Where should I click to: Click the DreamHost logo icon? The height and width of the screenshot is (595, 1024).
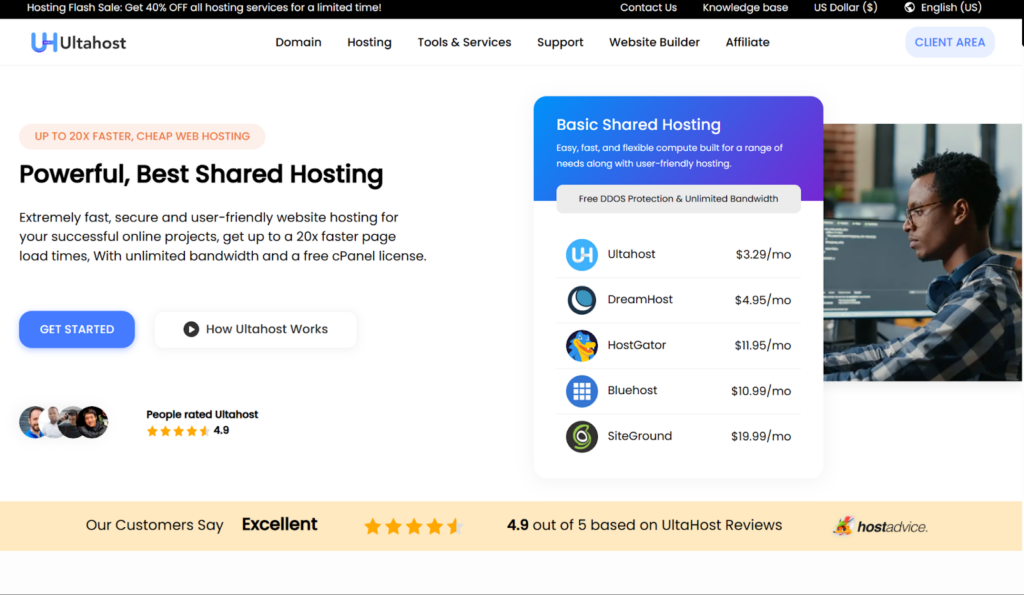click(x=581, y=300)
